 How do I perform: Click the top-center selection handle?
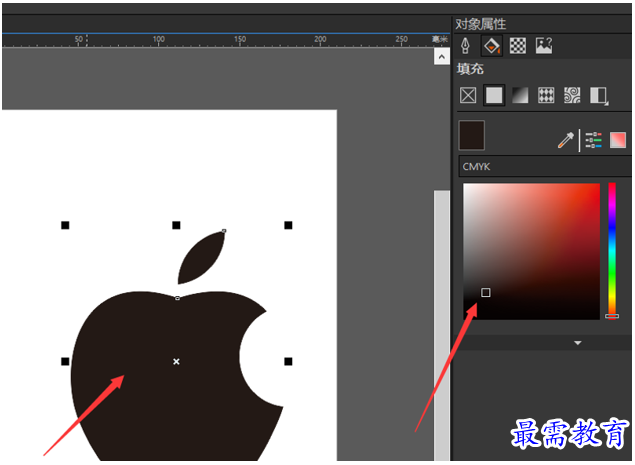click(176, 225)
